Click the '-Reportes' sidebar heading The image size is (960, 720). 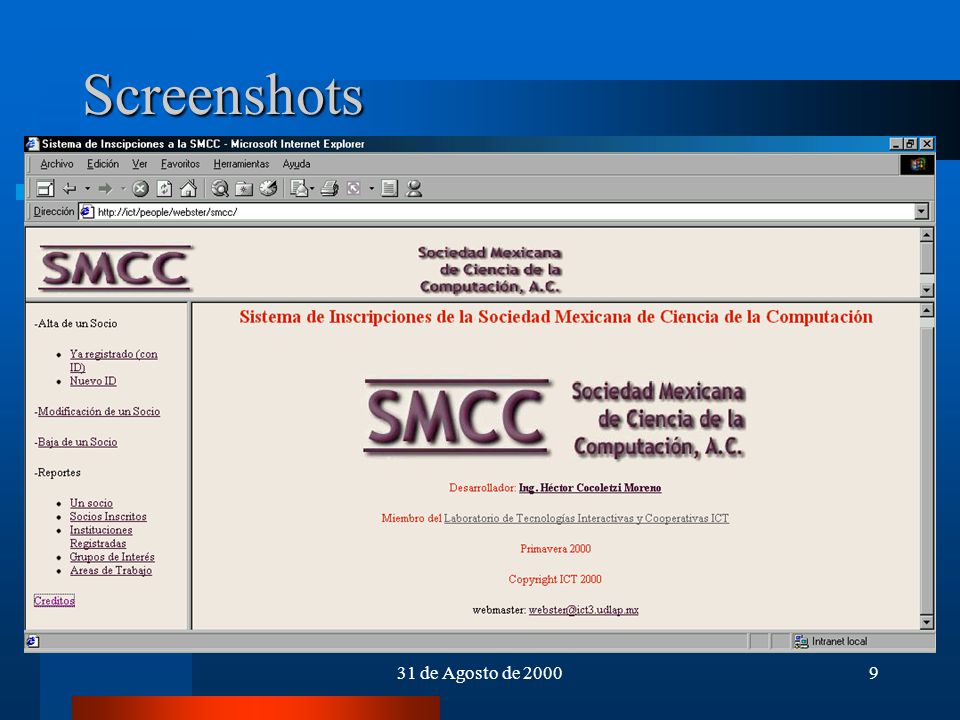[x=58, y=473]
